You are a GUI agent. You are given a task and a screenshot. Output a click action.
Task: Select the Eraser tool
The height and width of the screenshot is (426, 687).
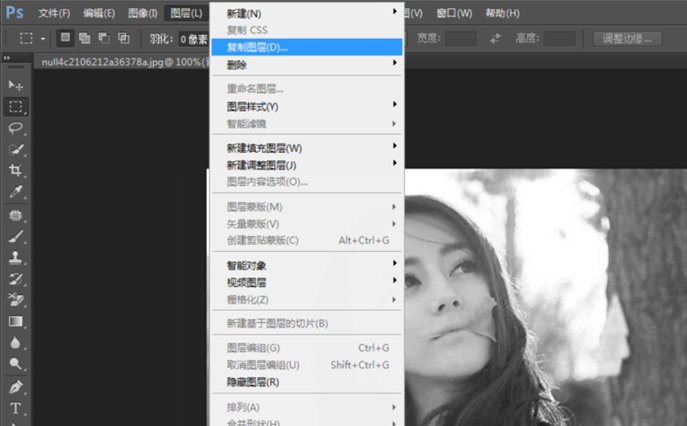[16, 300]
